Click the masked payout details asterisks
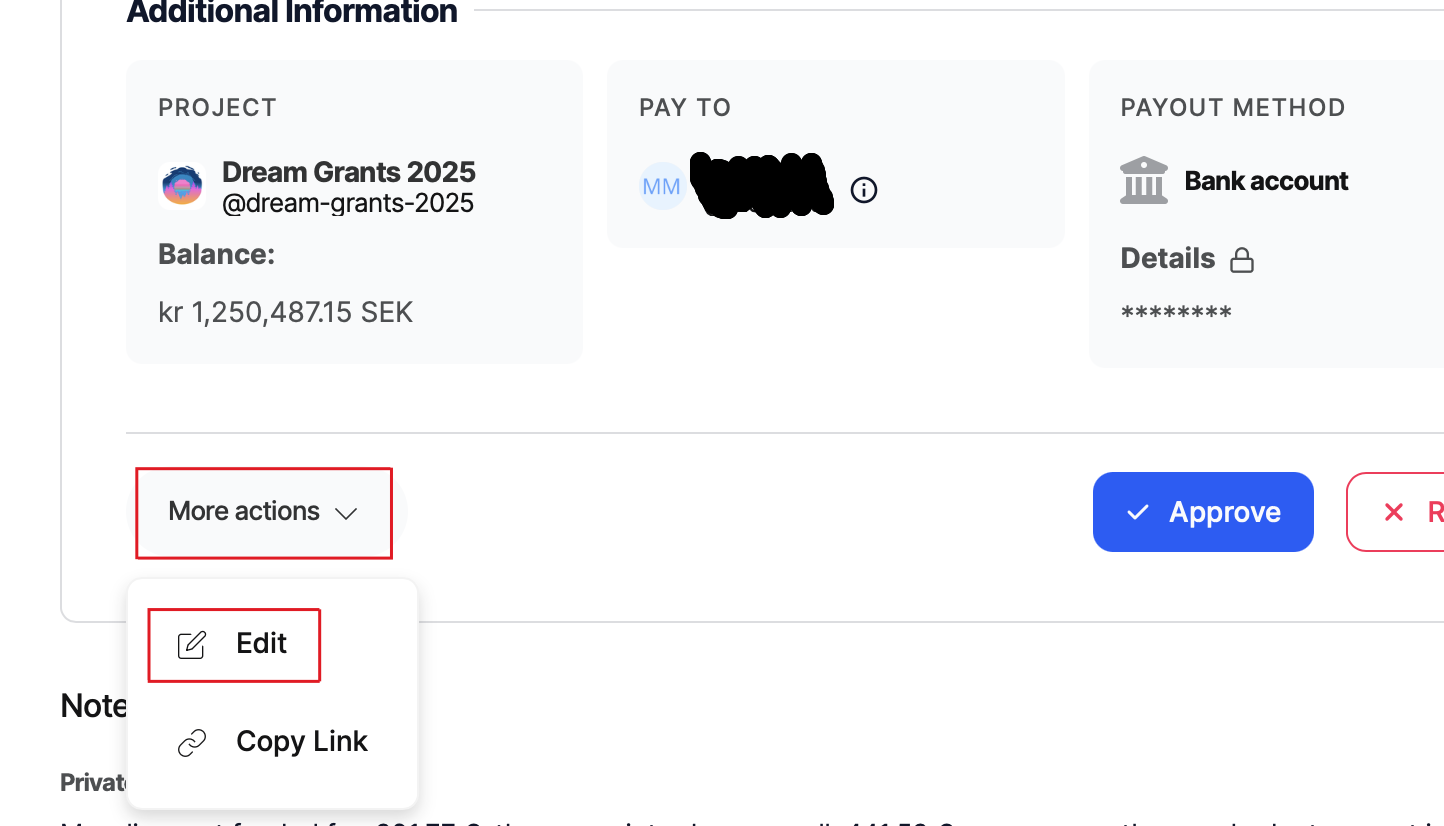1444x826 pixels. click(x=1176, y=314)
